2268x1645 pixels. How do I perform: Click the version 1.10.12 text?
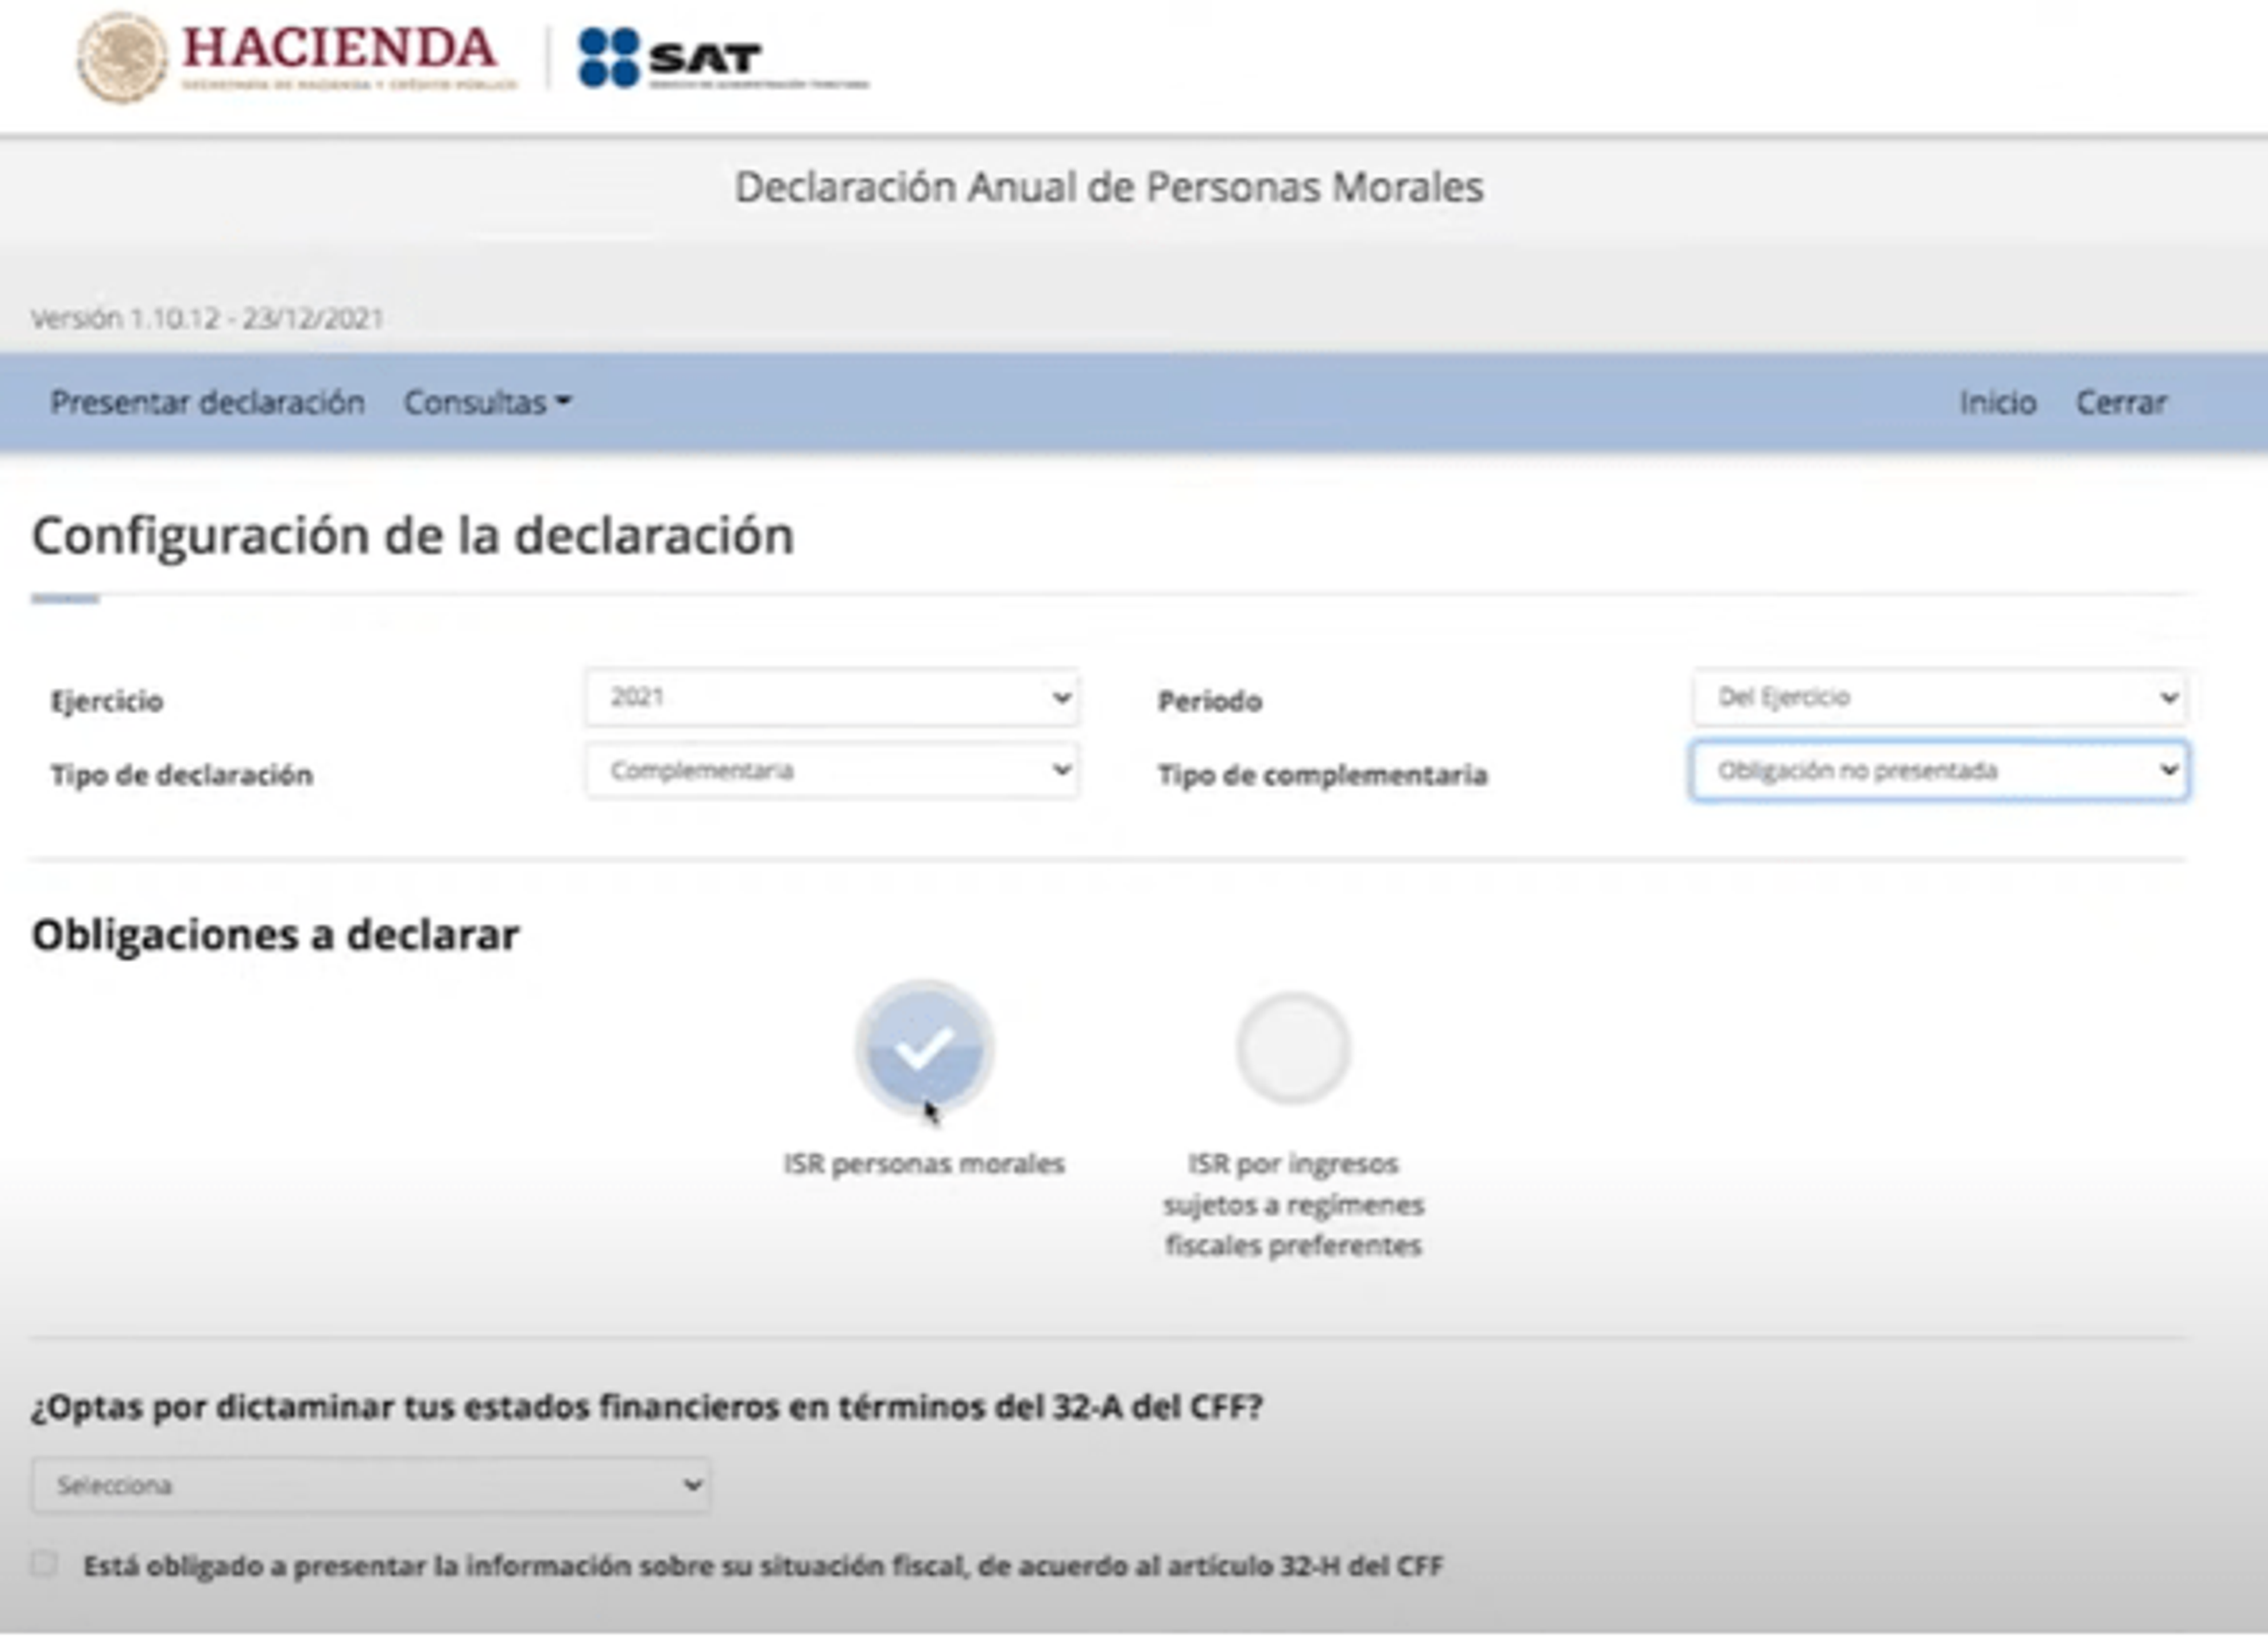(207, 318)
